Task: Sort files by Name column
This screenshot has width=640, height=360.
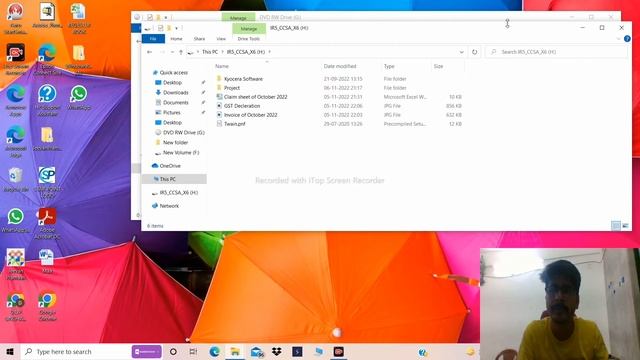Action: point(222,66)
